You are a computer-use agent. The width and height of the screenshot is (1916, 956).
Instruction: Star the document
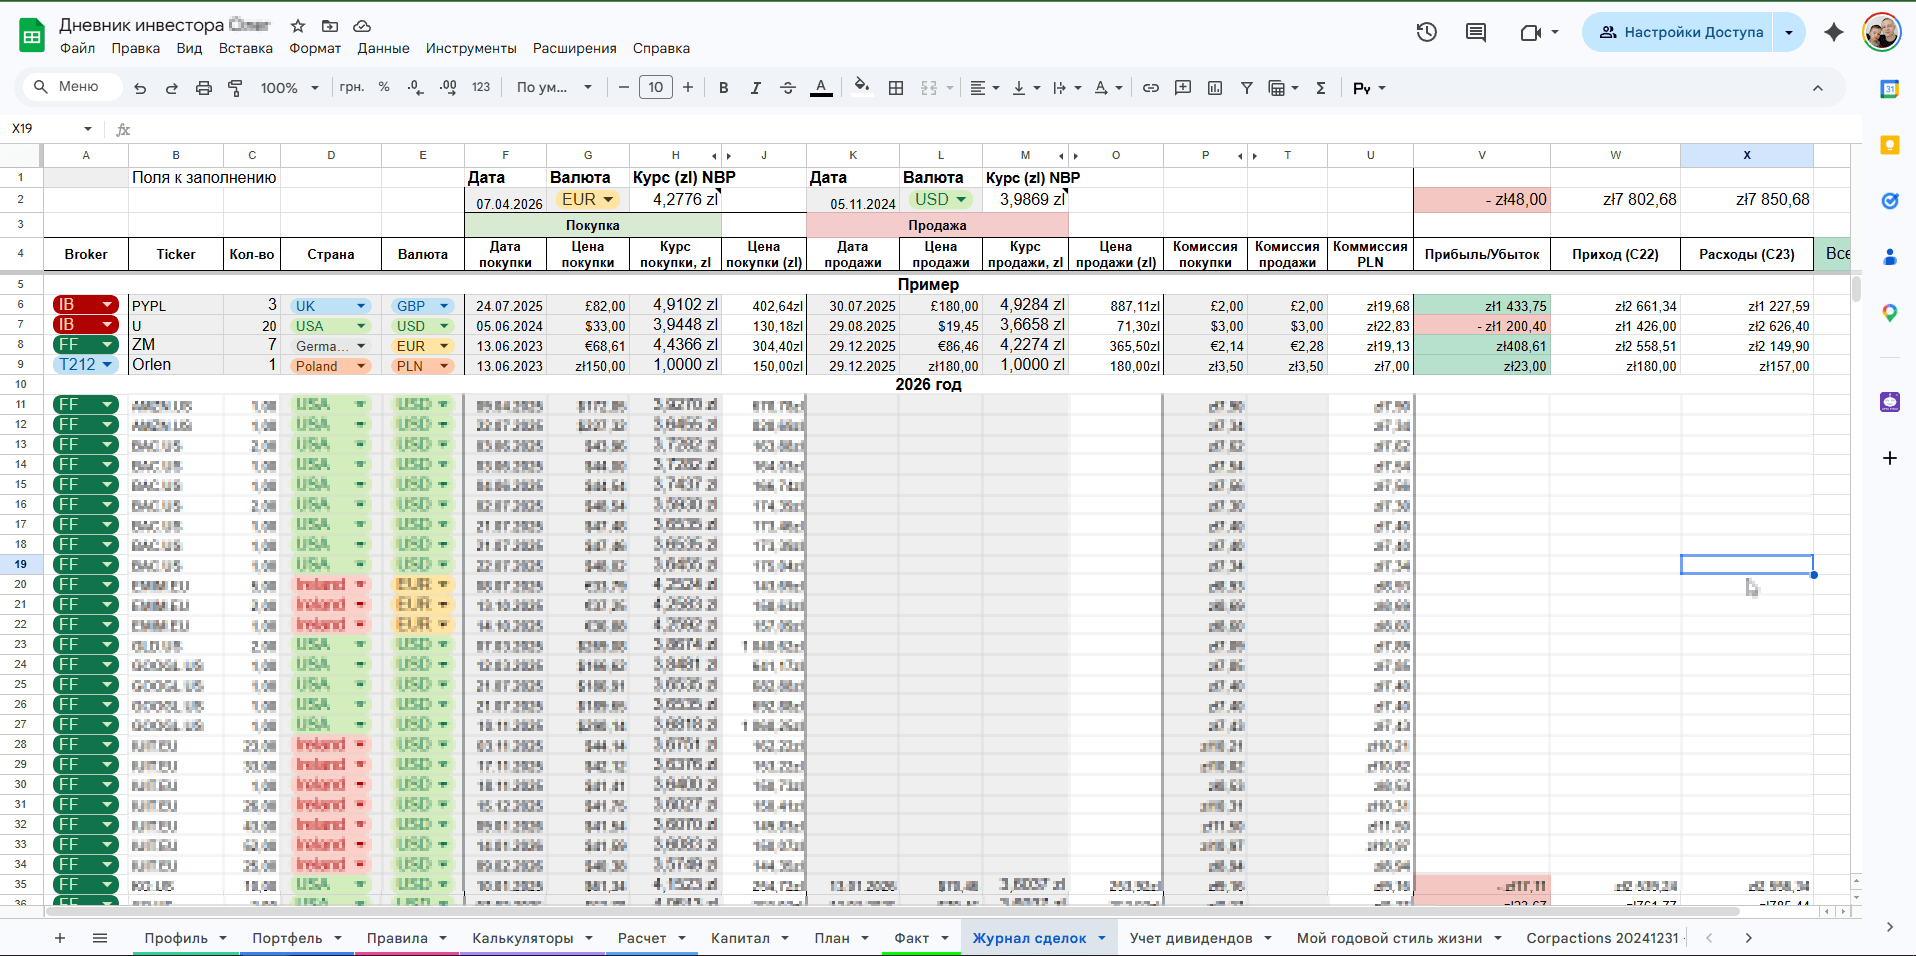pos(298,26)
